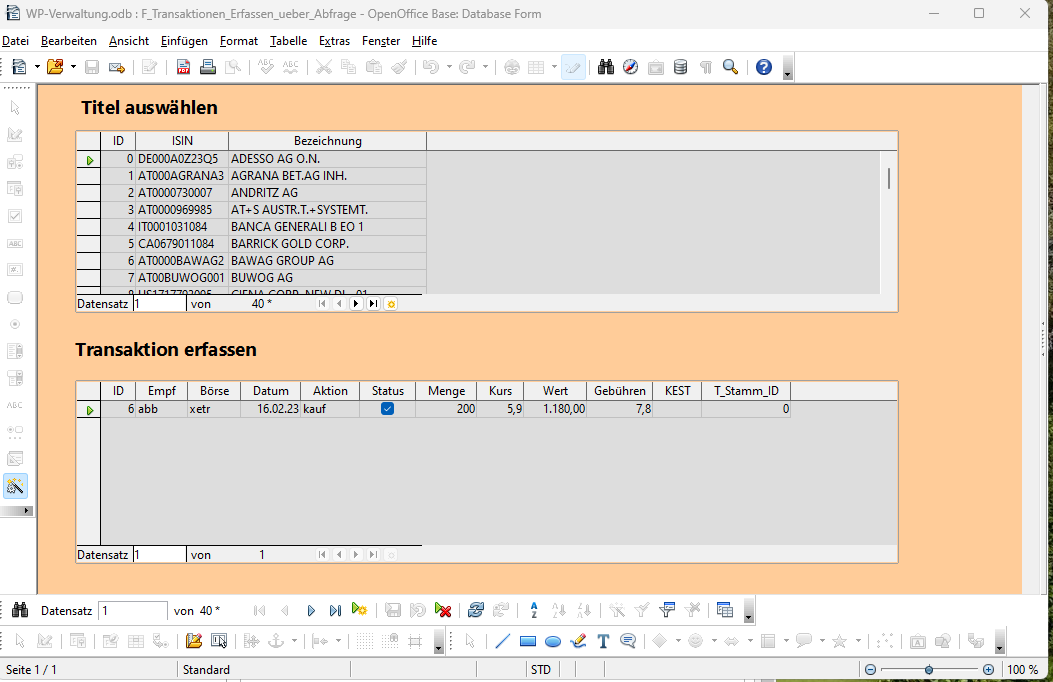
Task: Expand the Undo history dropdown arrow
Action: coord(449,67)
